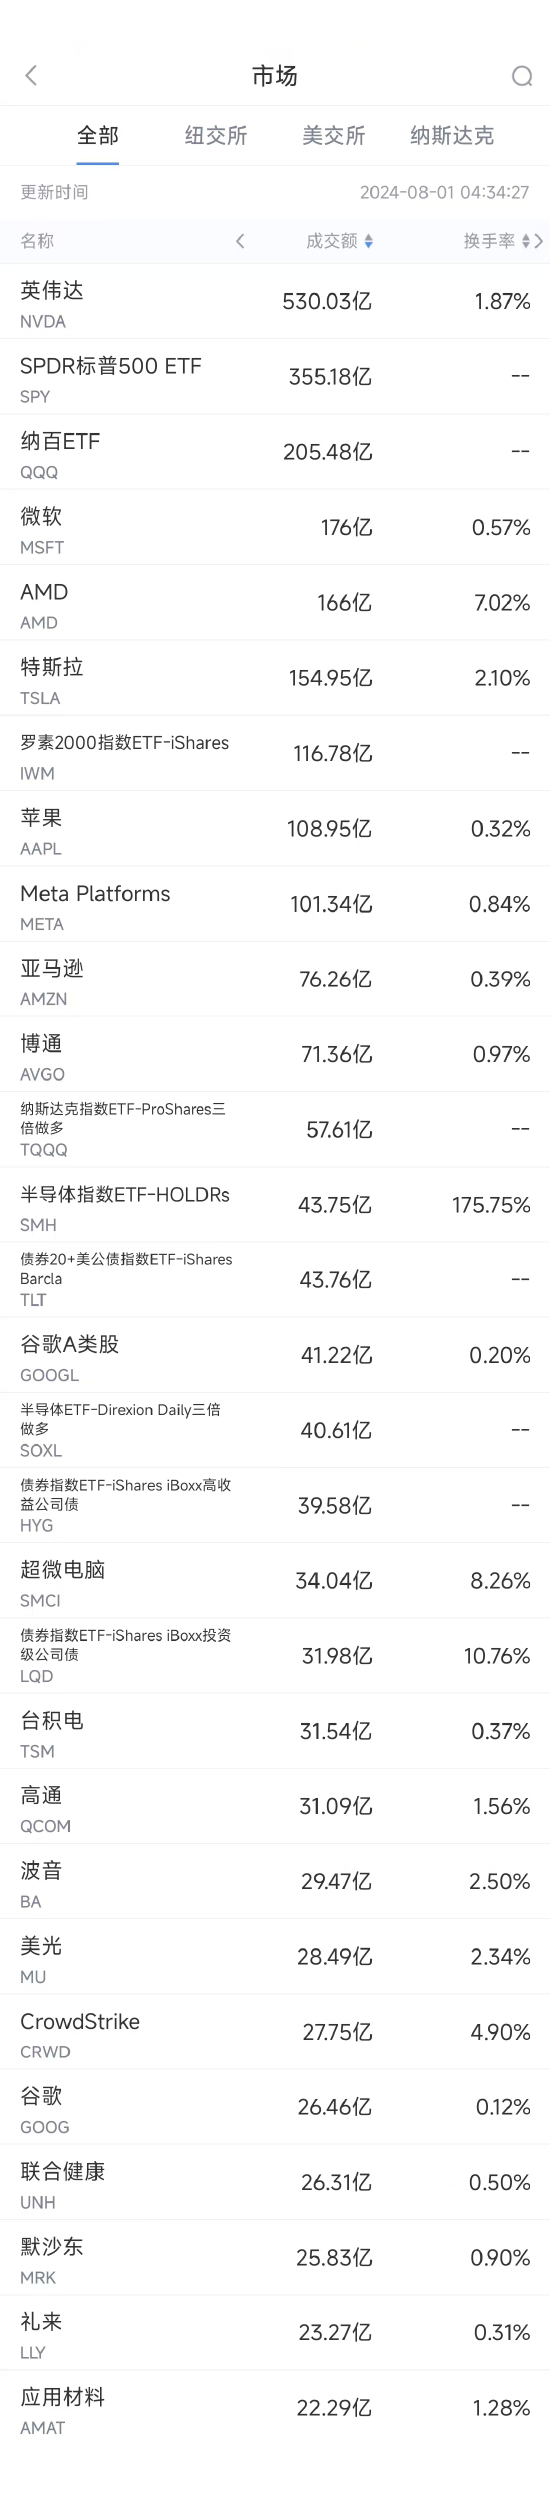Click the 更新时间 timestamp label
The width and height of the screenshot is (550, 2496).
54,192
